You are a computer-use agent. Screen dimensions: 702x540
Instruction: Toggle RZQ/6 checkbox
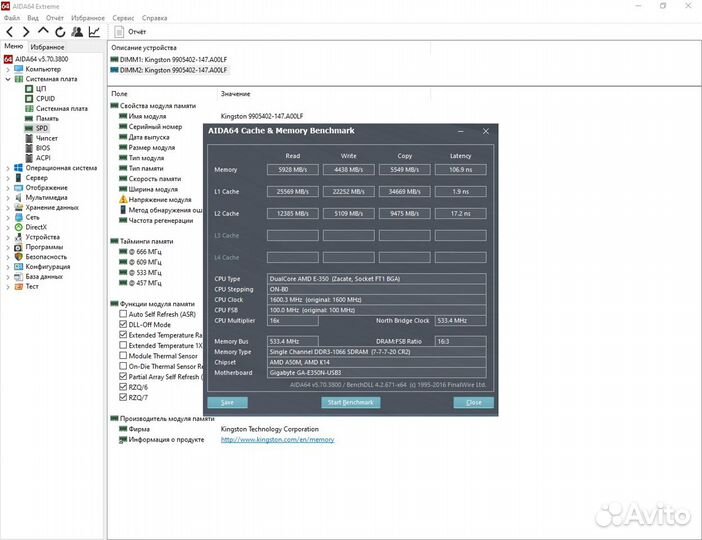[123, 387]
